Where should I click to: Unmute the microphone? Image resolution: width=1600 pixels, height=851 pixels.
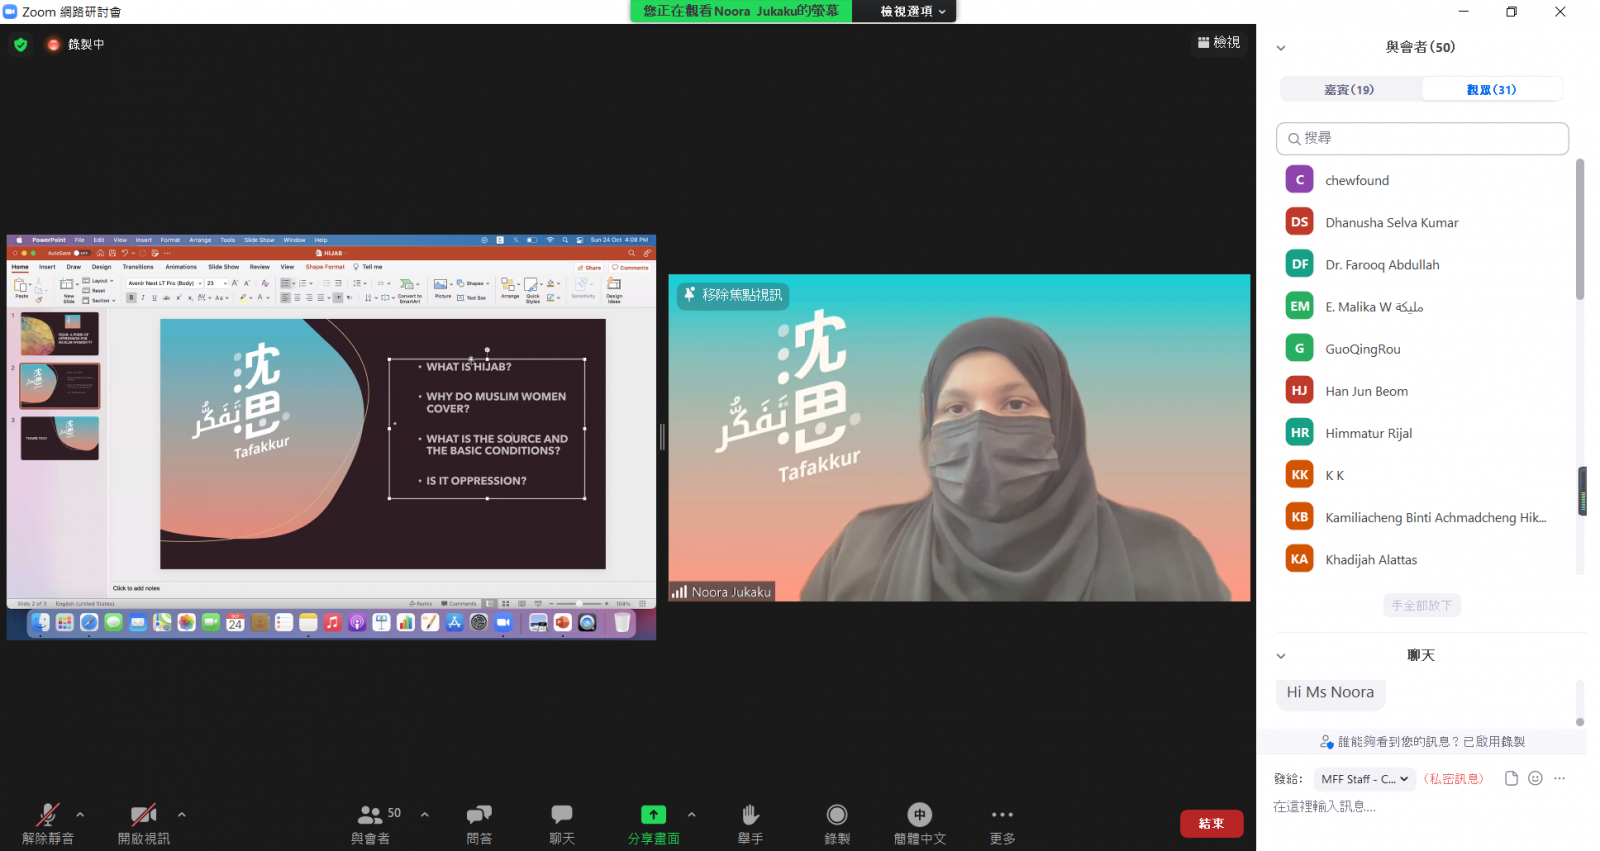point(47,815)
